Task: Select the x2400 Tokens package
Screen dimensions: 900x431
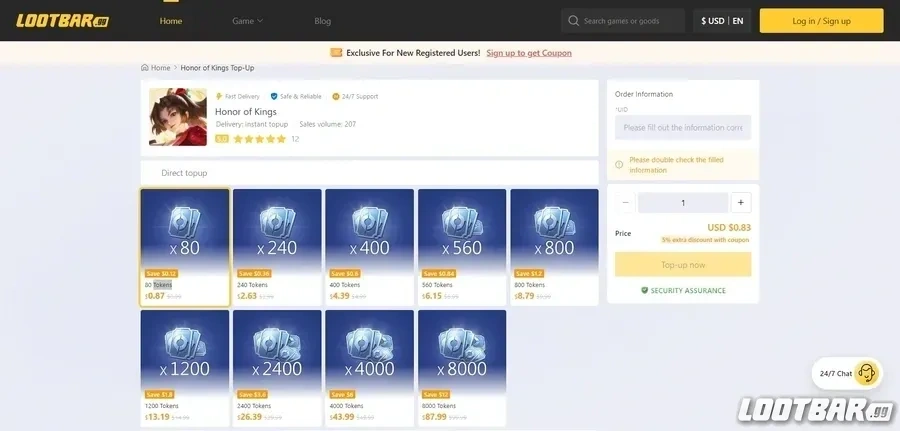Action: pos(277,368)
